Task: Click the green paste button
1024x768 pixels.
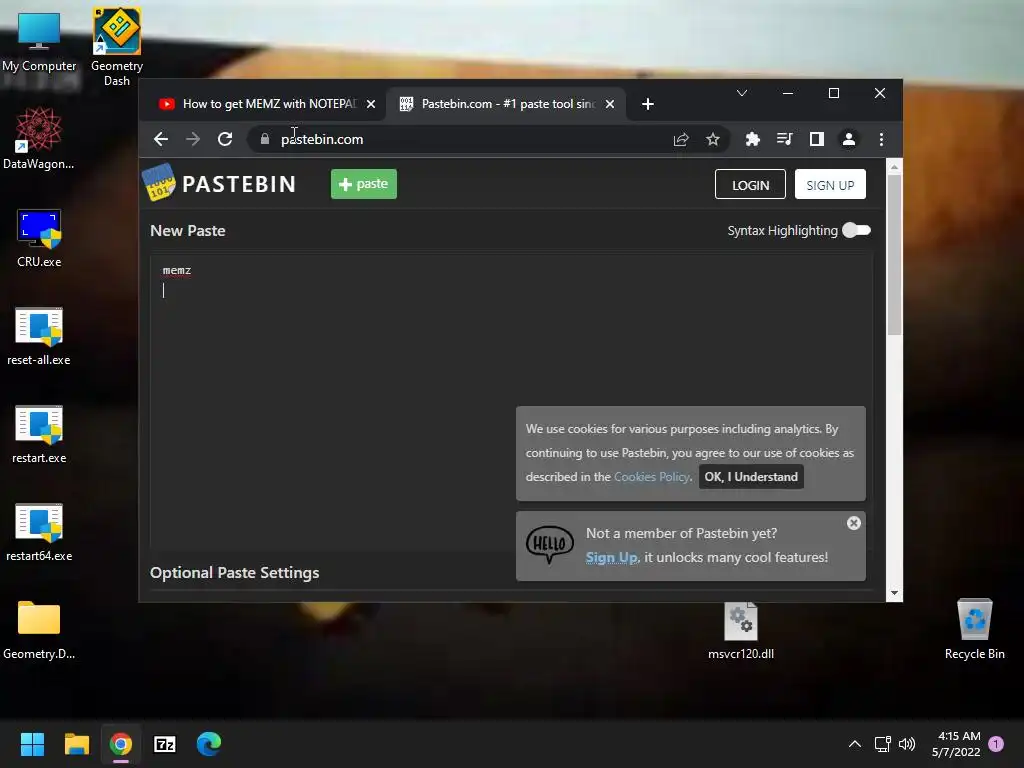Action: pos(364,184)
